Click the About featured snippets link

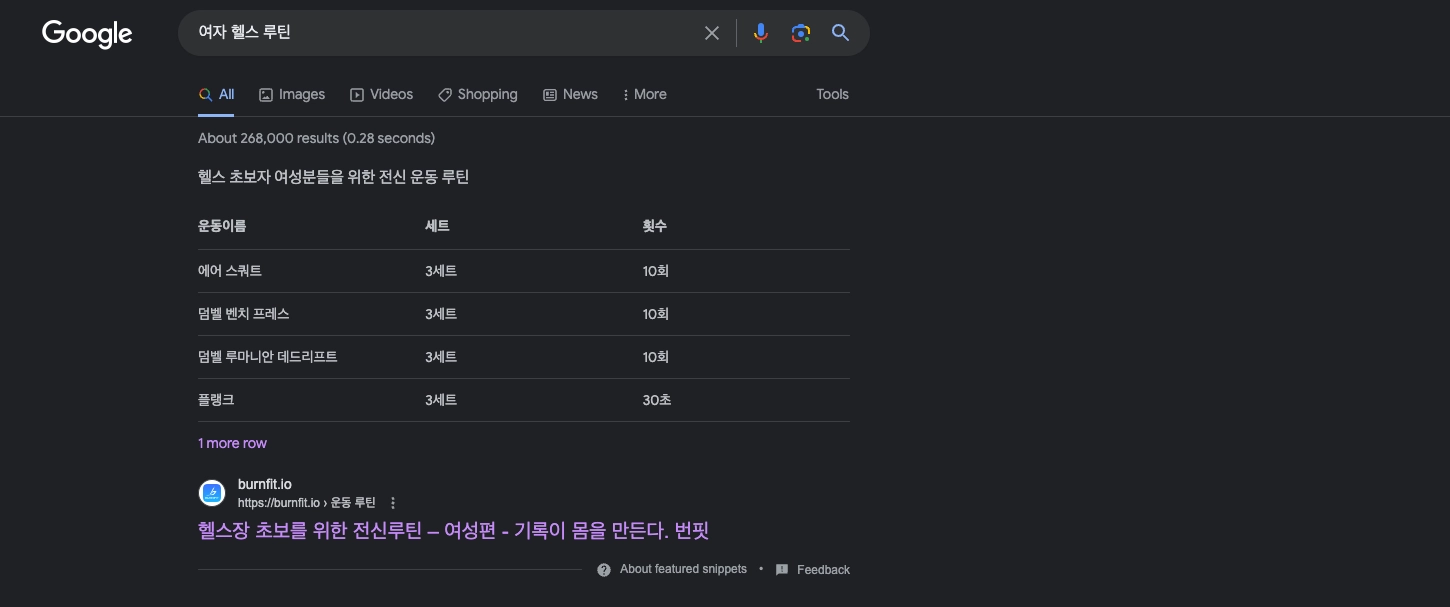click(x=683, y=569)
